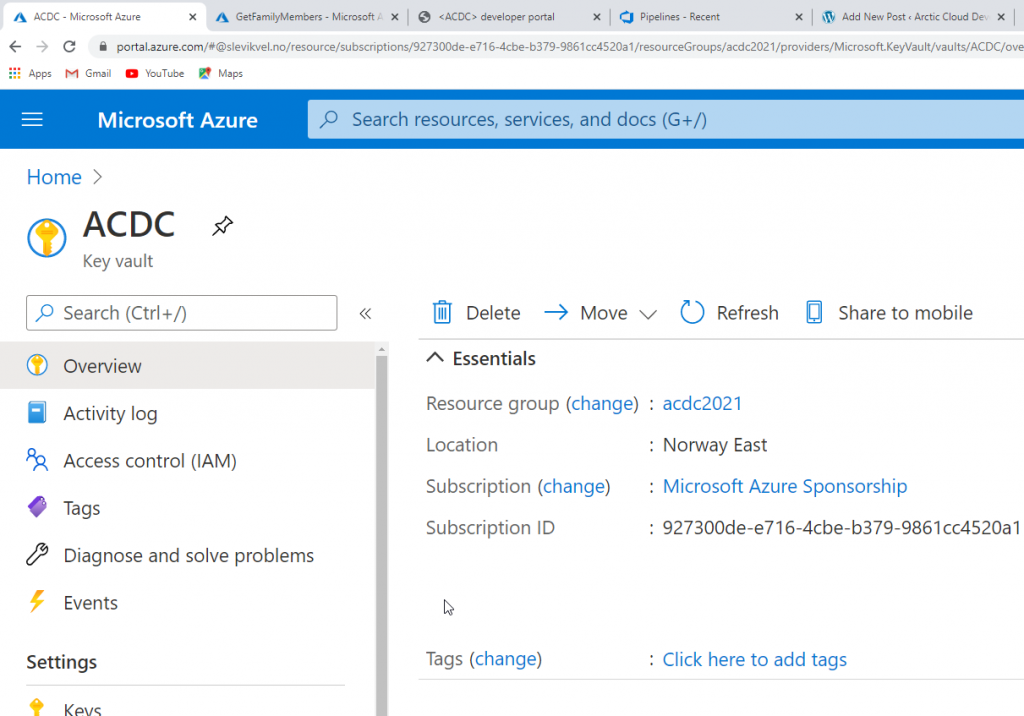Click the Norway East location text
Screen dimensions: 1024x716
tap(715, 445)
